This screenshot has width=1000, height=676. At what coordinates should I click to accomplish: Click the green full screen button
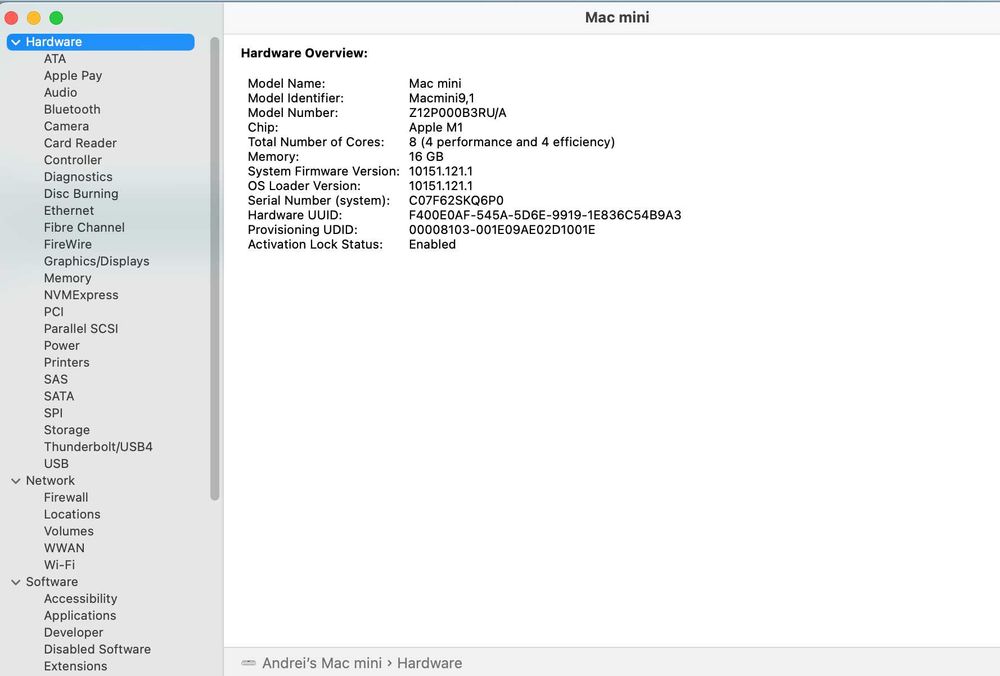click(x=56, y=18)
